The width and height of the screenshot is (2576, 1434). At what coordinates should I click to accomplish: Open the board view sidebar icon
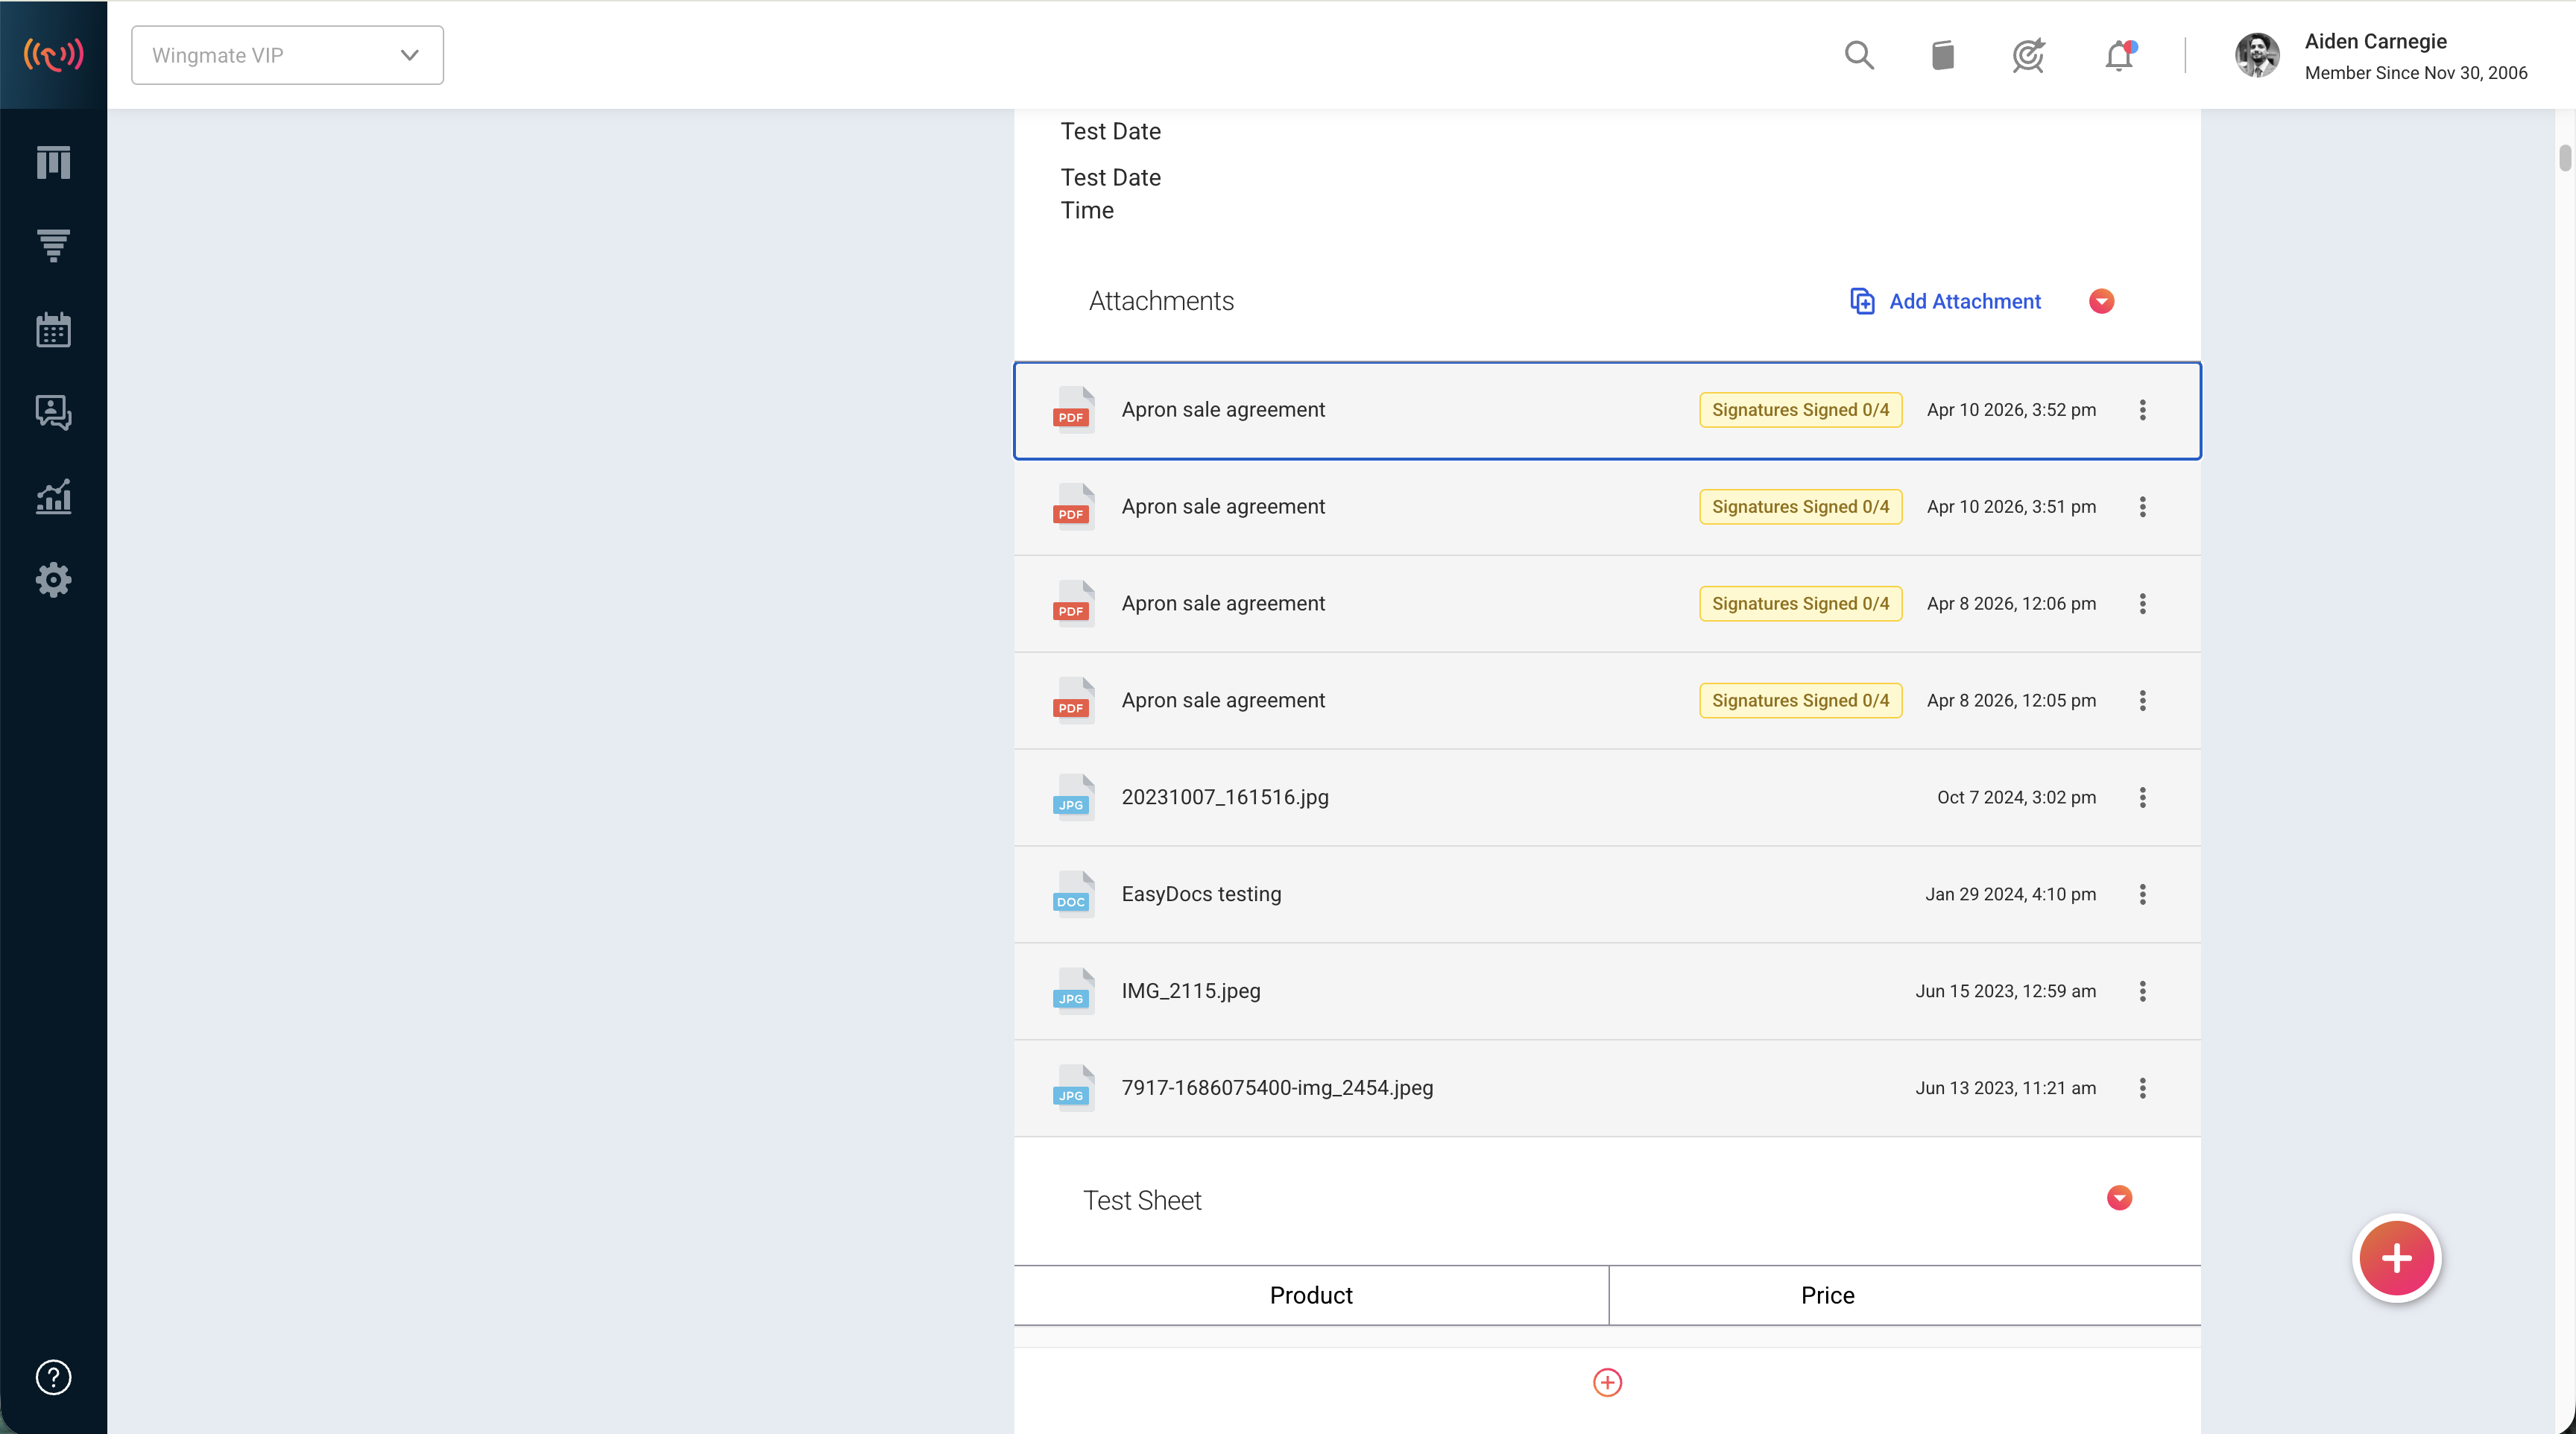pos(53,162)
